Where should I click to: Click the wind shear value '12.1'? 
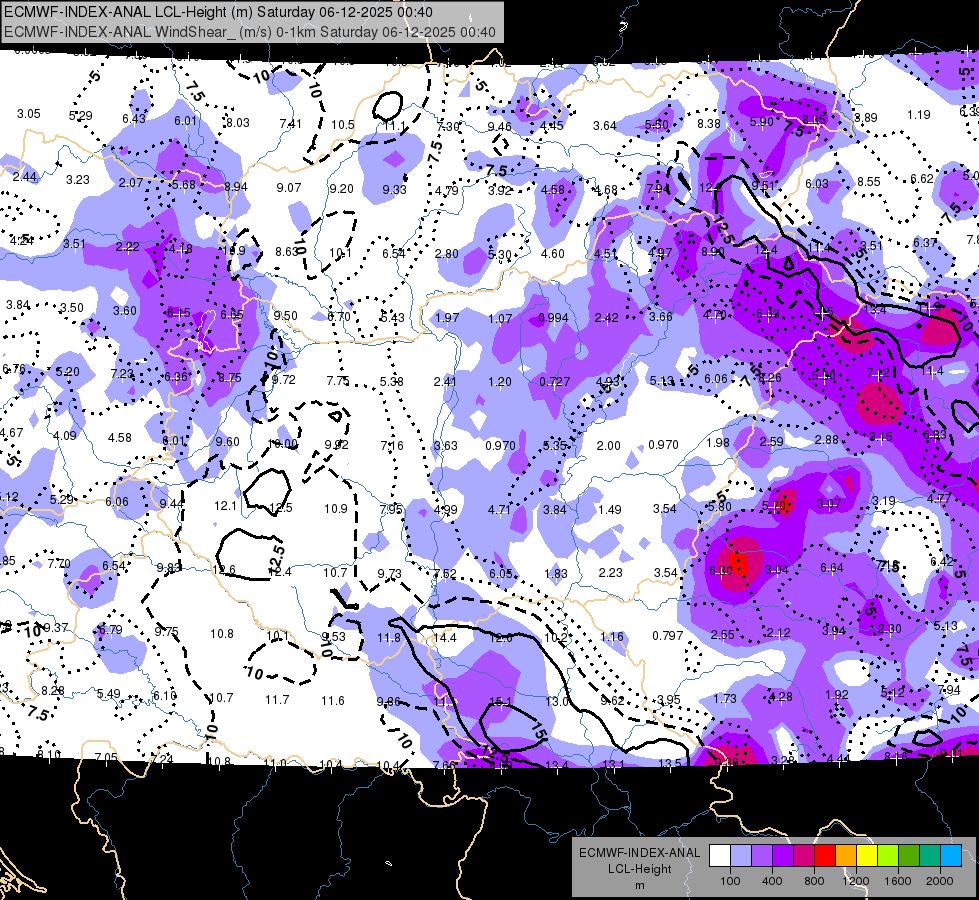(x=225, y=506)
